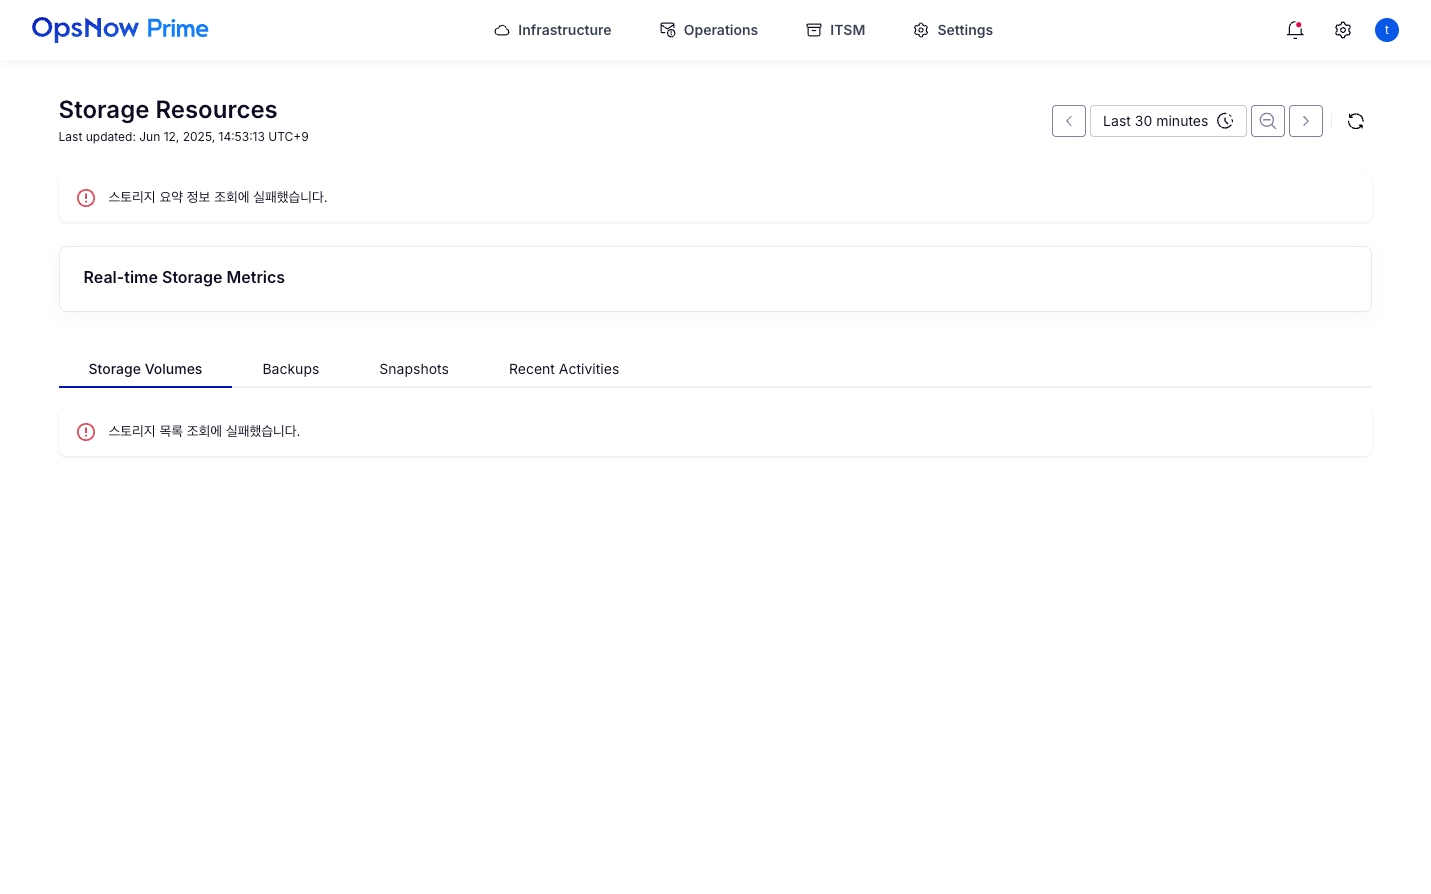Refresh the storage resources data
1431x894 pixels.
pos(1356,121)
